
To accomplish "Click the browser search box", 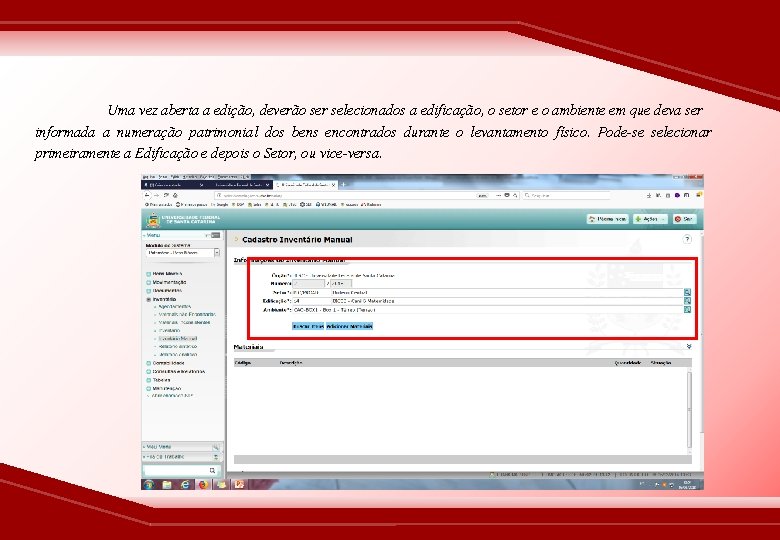I will pyautogui.click(x=566, y=195).
